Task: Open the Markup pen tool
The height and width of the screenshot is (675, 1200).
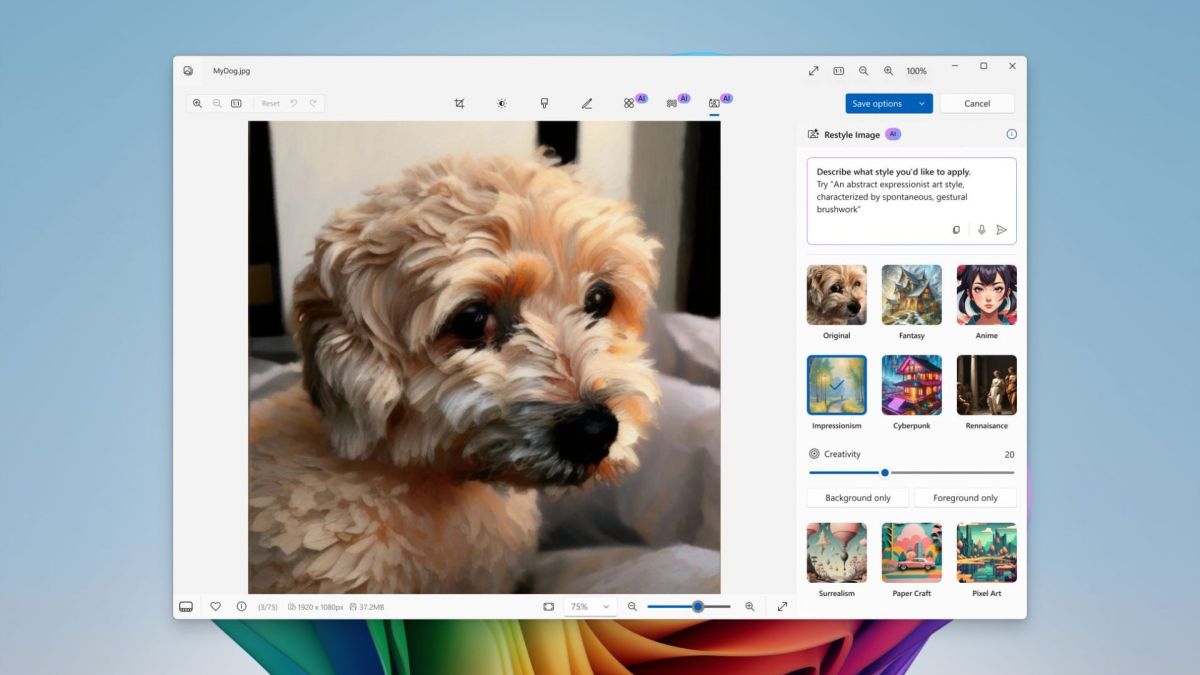Action: coord(587,103)
